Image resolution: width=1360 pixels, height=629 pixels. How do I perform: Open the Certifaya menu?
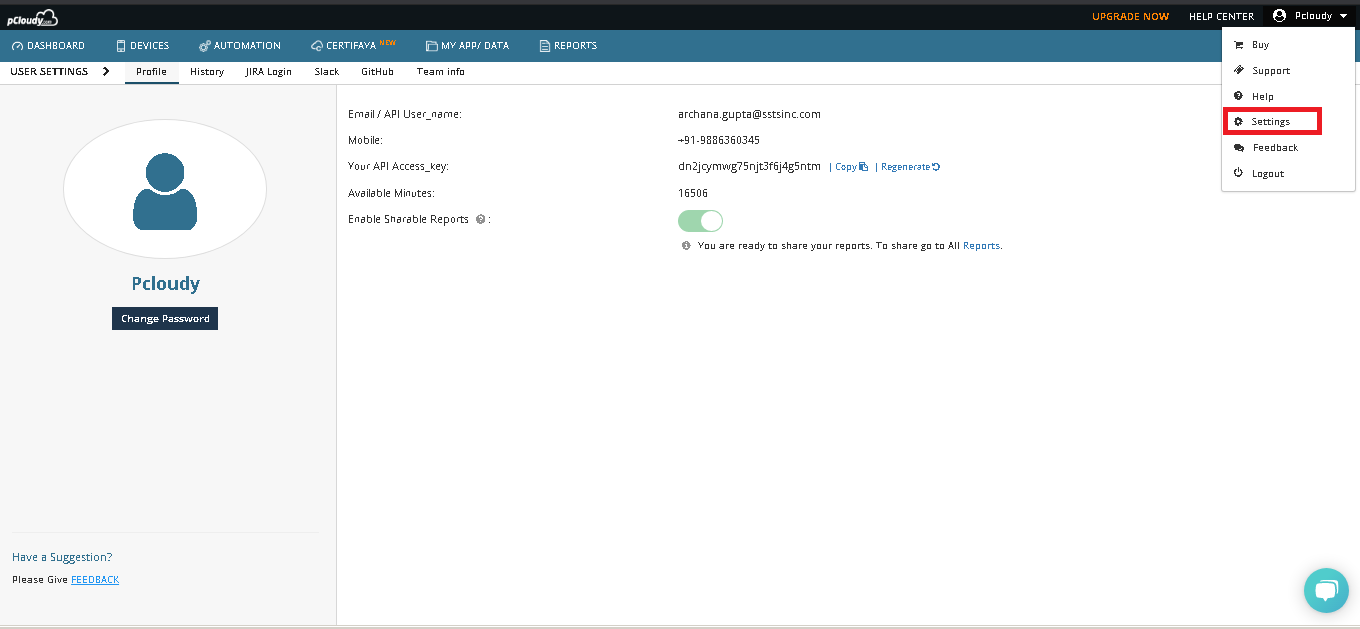(353, 46)
